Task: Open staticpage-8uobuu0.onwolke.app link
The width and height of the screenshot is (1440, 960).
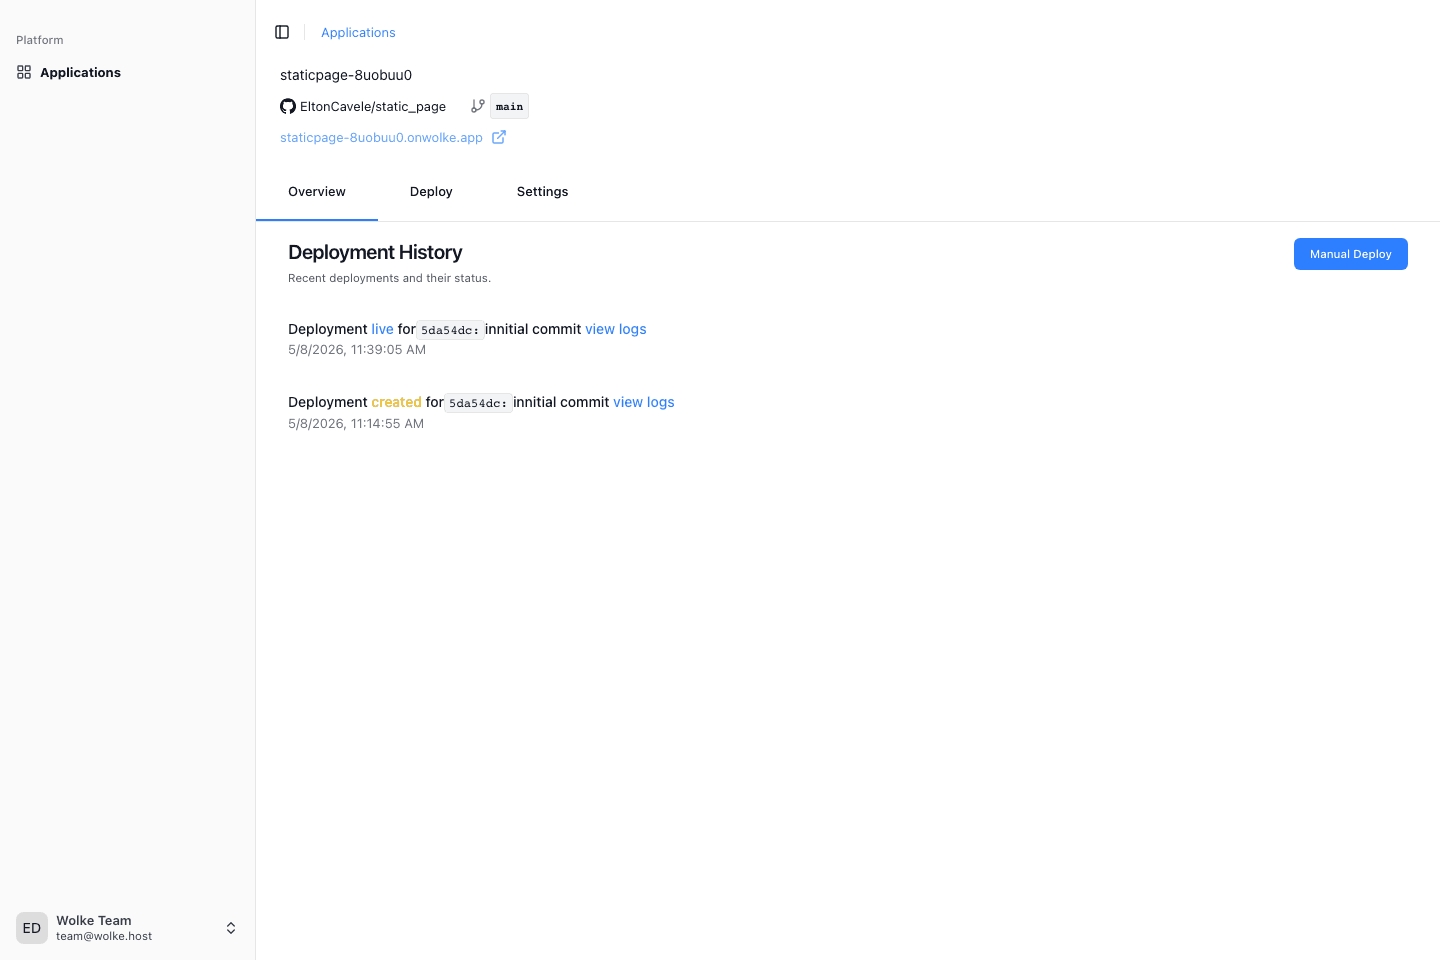Action: tap(381, 137)
